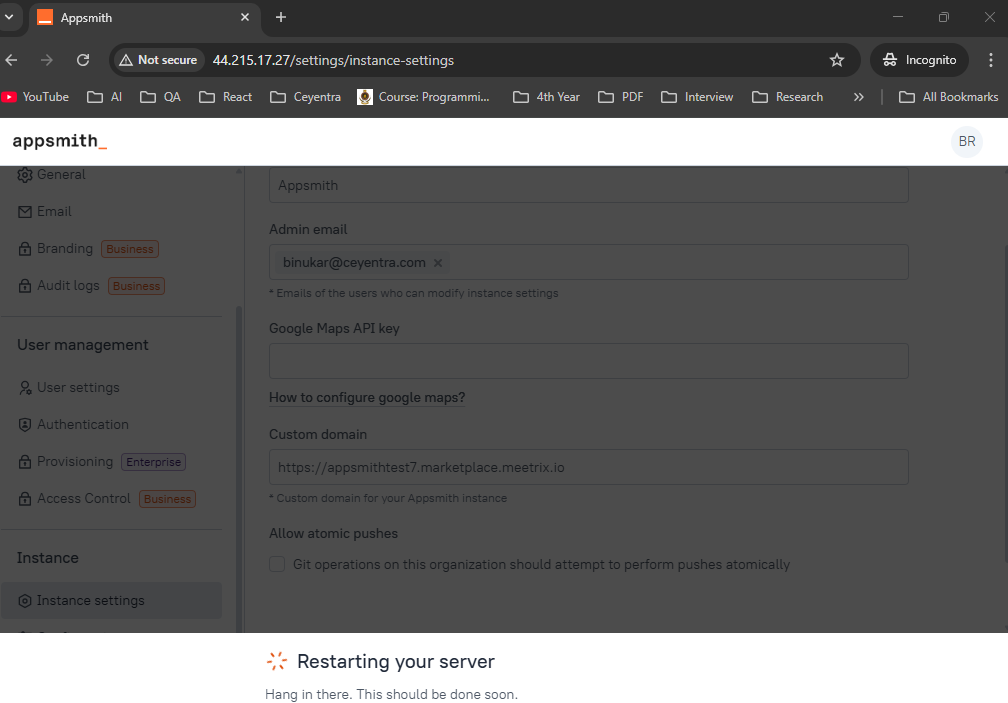The image size is (1008, 703).
Task: Show more bookmarks chevron
Action: coord(858,97)
